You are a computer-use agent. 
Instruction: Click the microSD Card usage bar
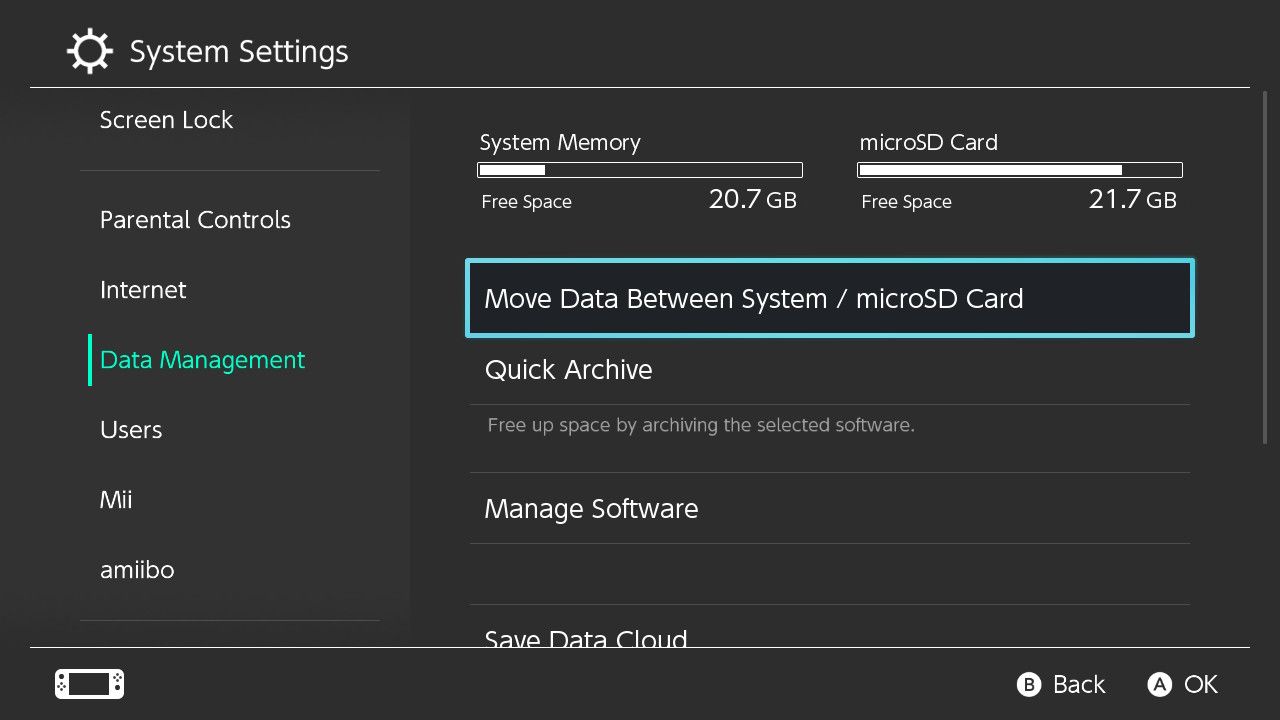click(1020, 170)
